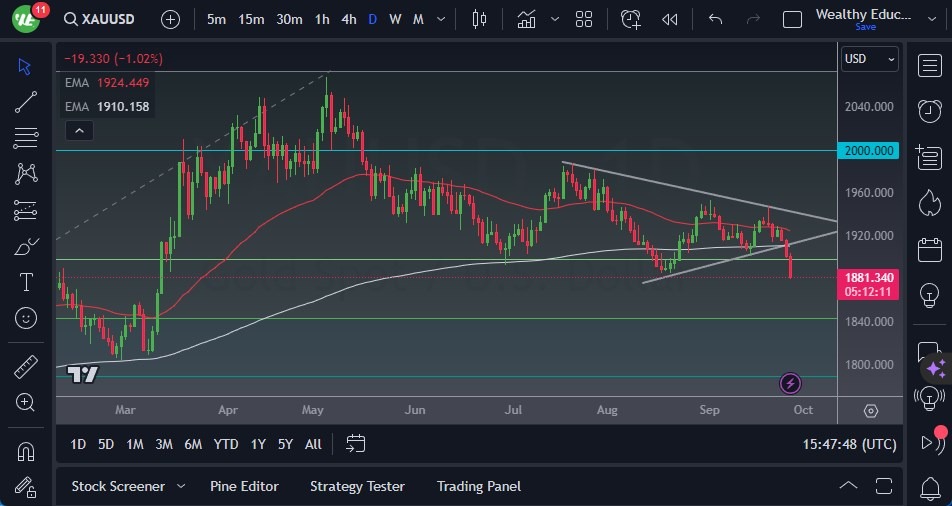Open the USD currency dropdown
This screenshot has width=952, height=506.
(x=869, y=59)
